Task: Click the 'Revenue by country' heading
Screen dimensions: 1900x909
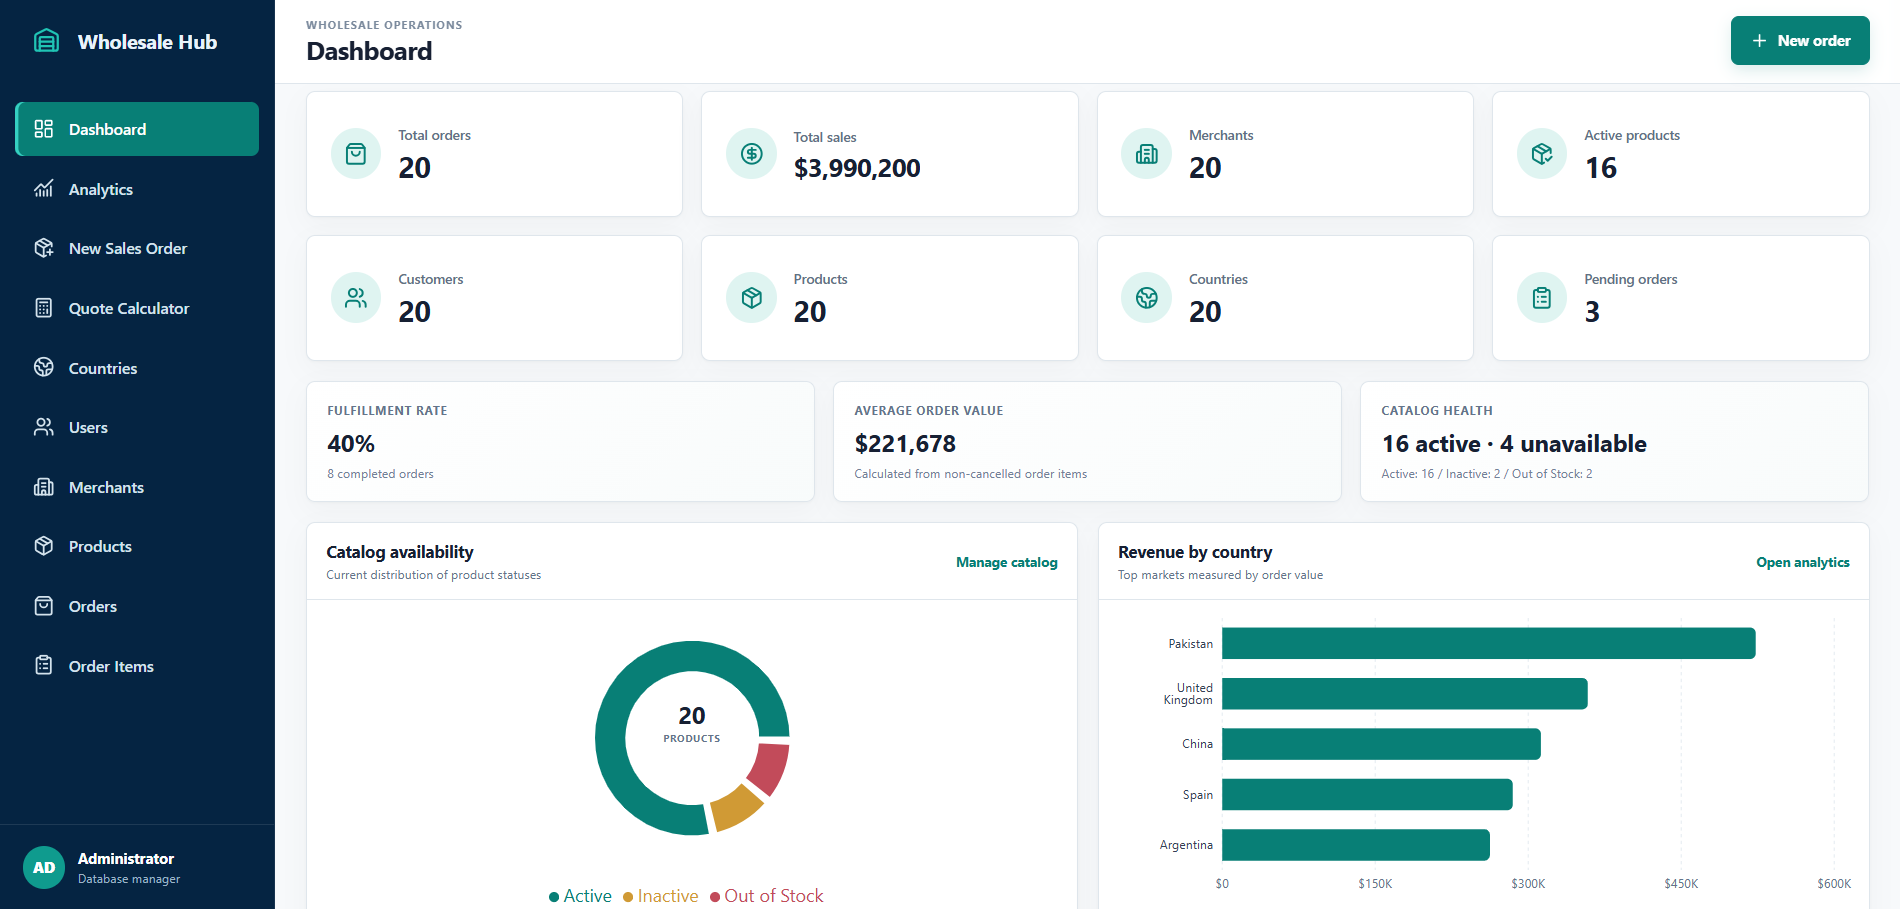Action: tap(1195, 552)
